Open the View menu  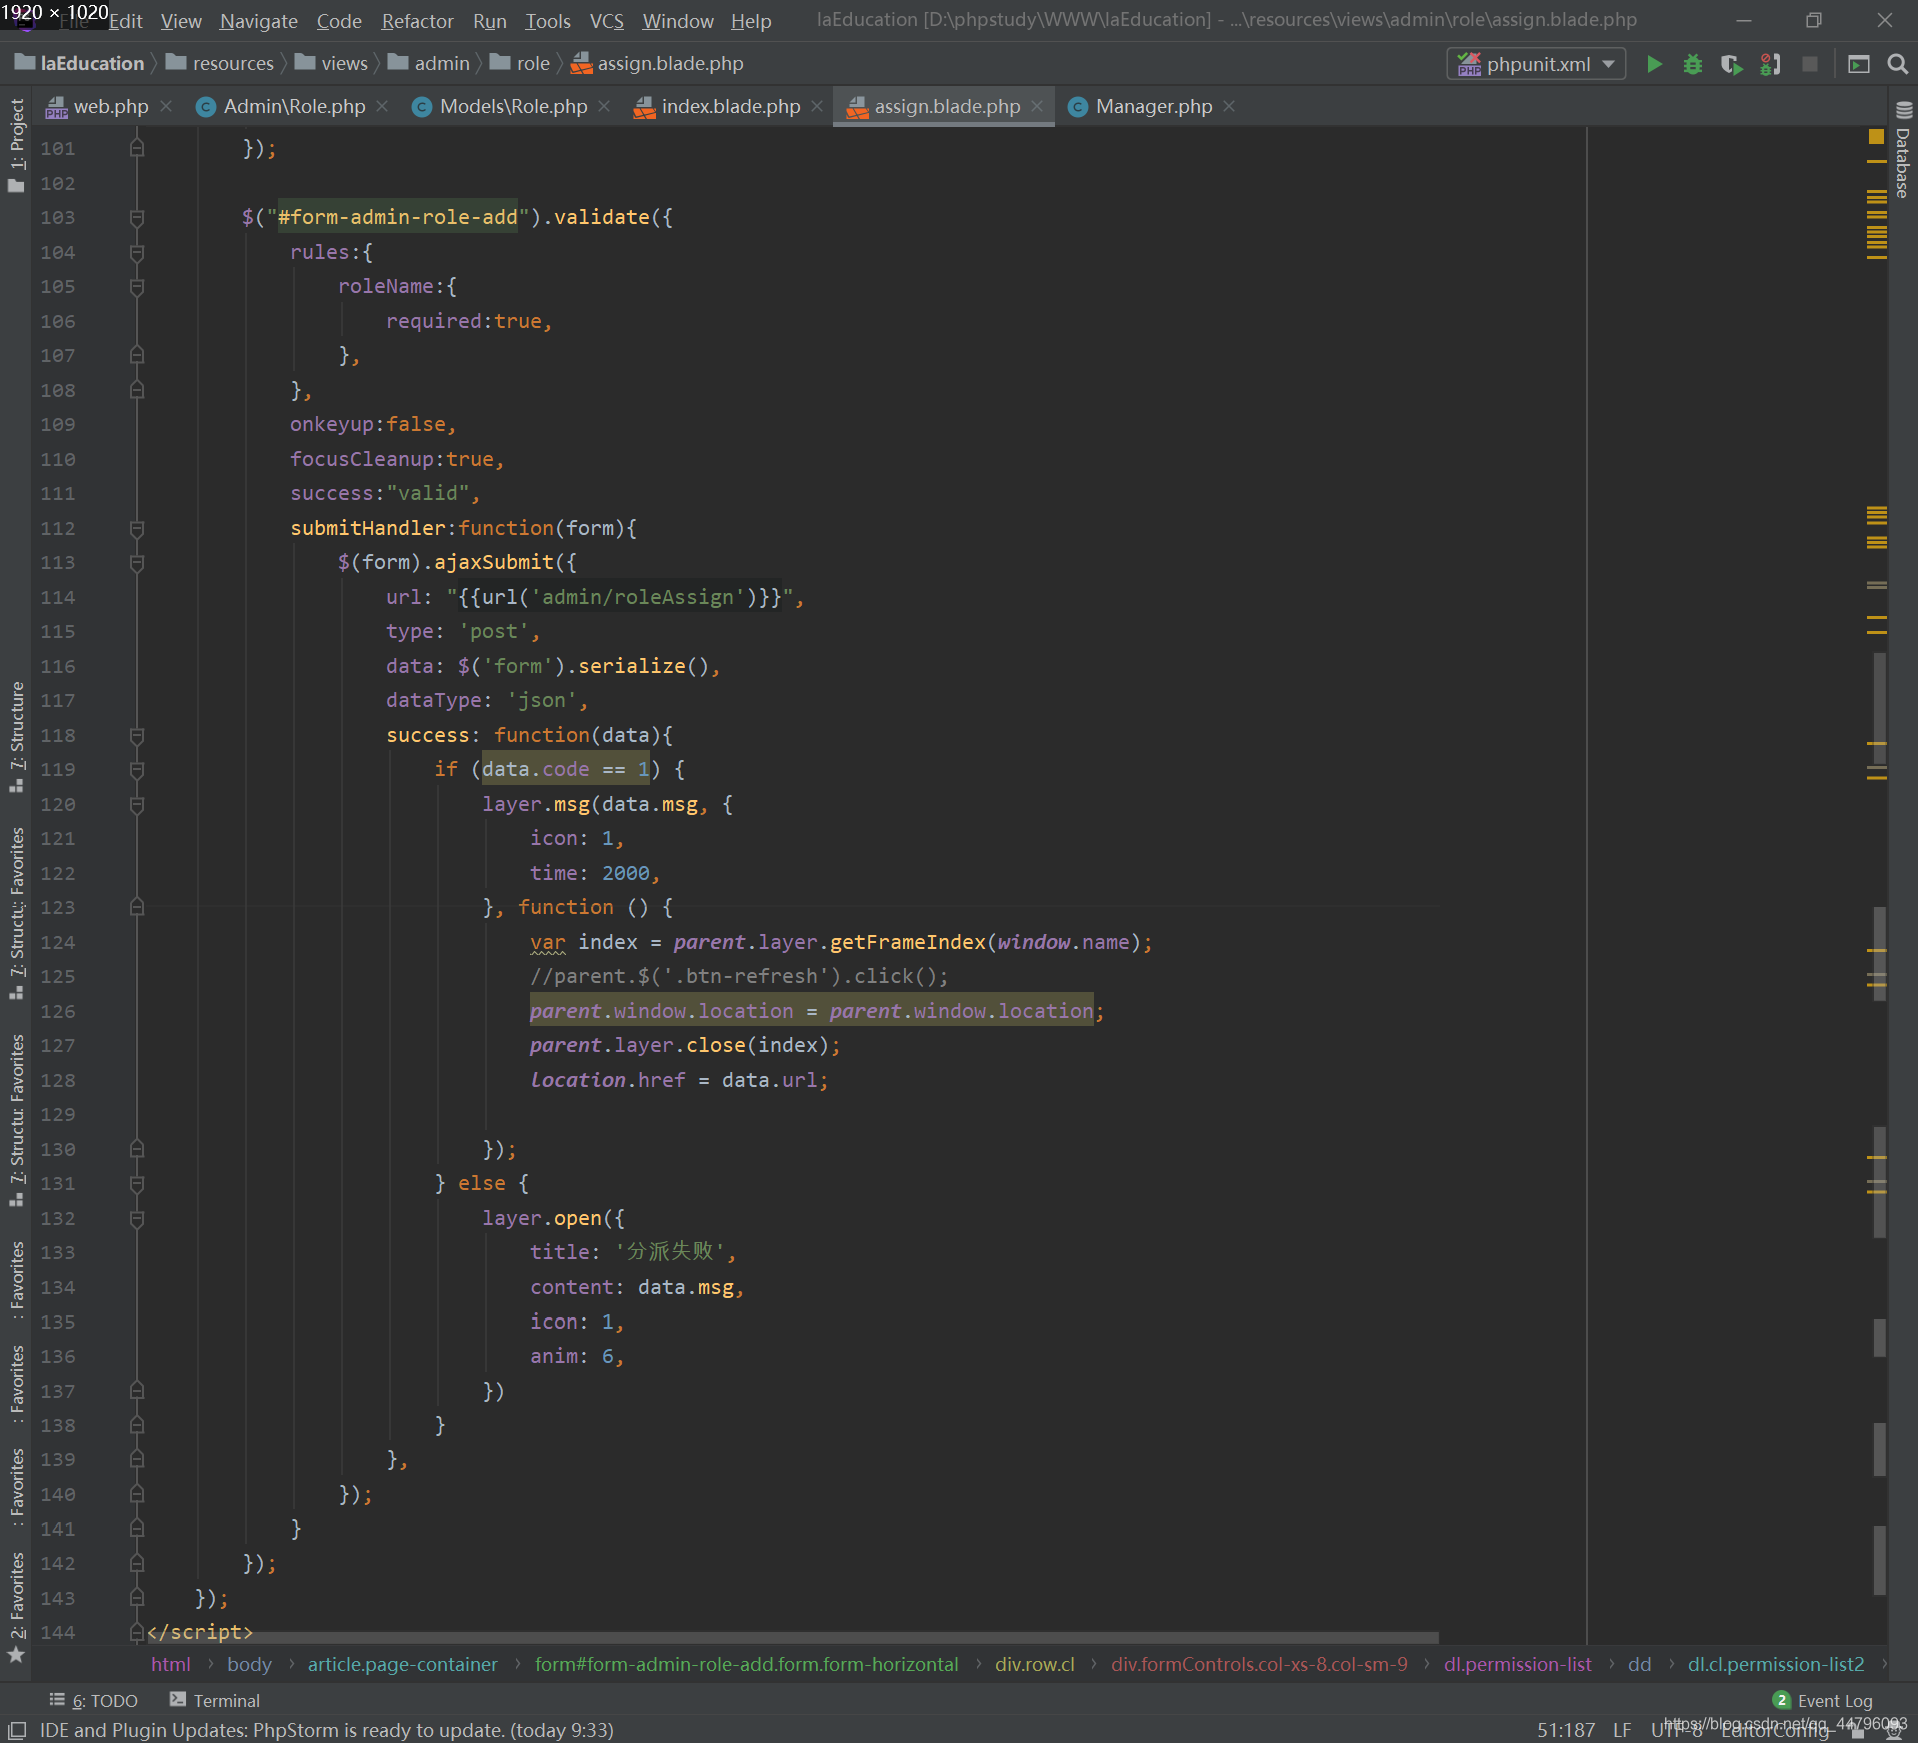click(x=181, y=21)
